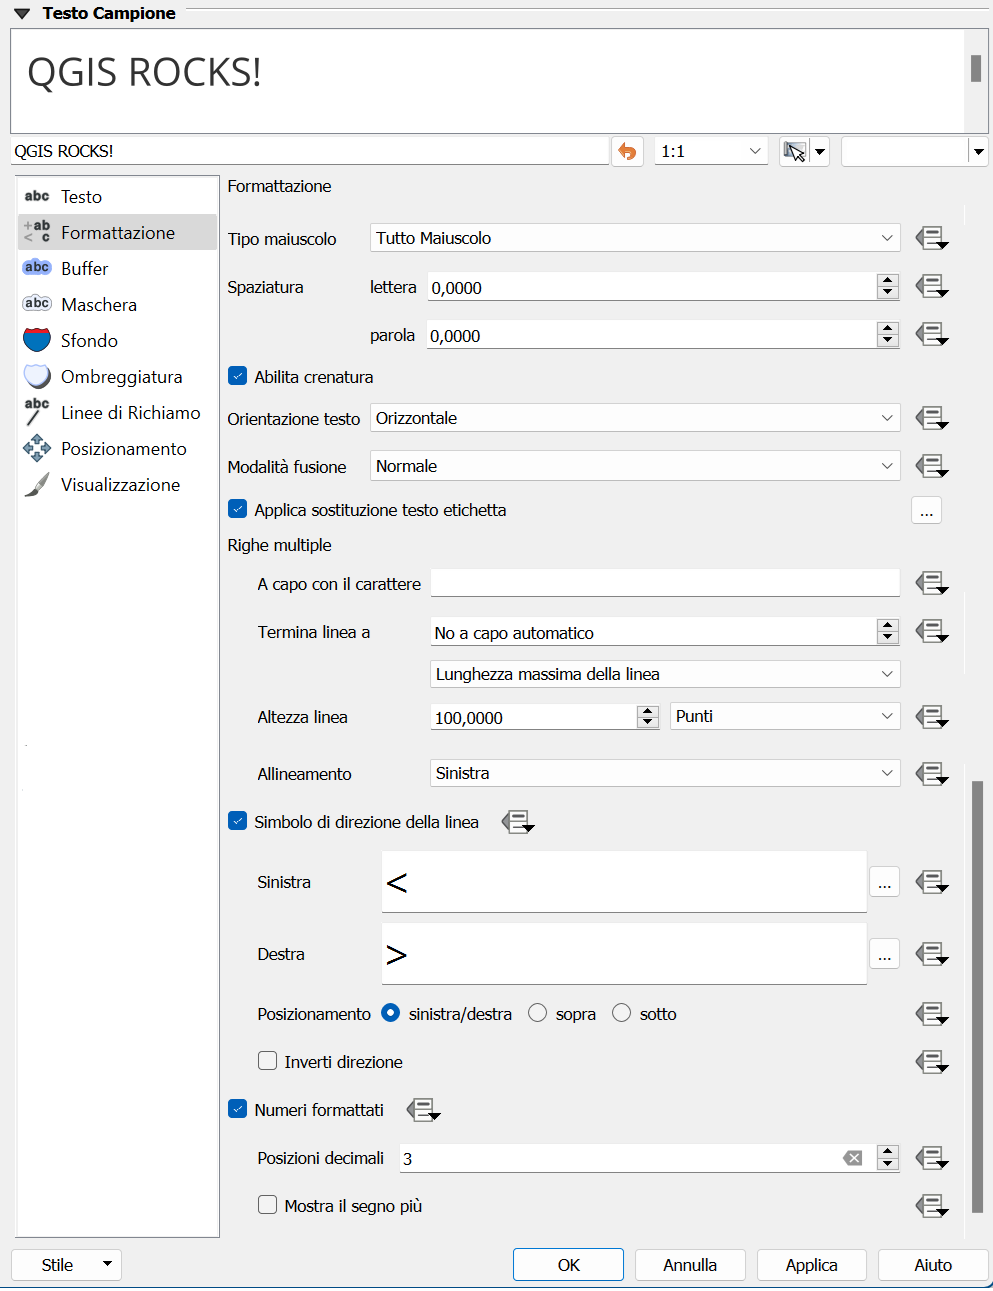Click the QGIS ROCKS! sample text field
Viewport: 993px width, 1291px height.
pyautogui.click(x=310, y=151)
